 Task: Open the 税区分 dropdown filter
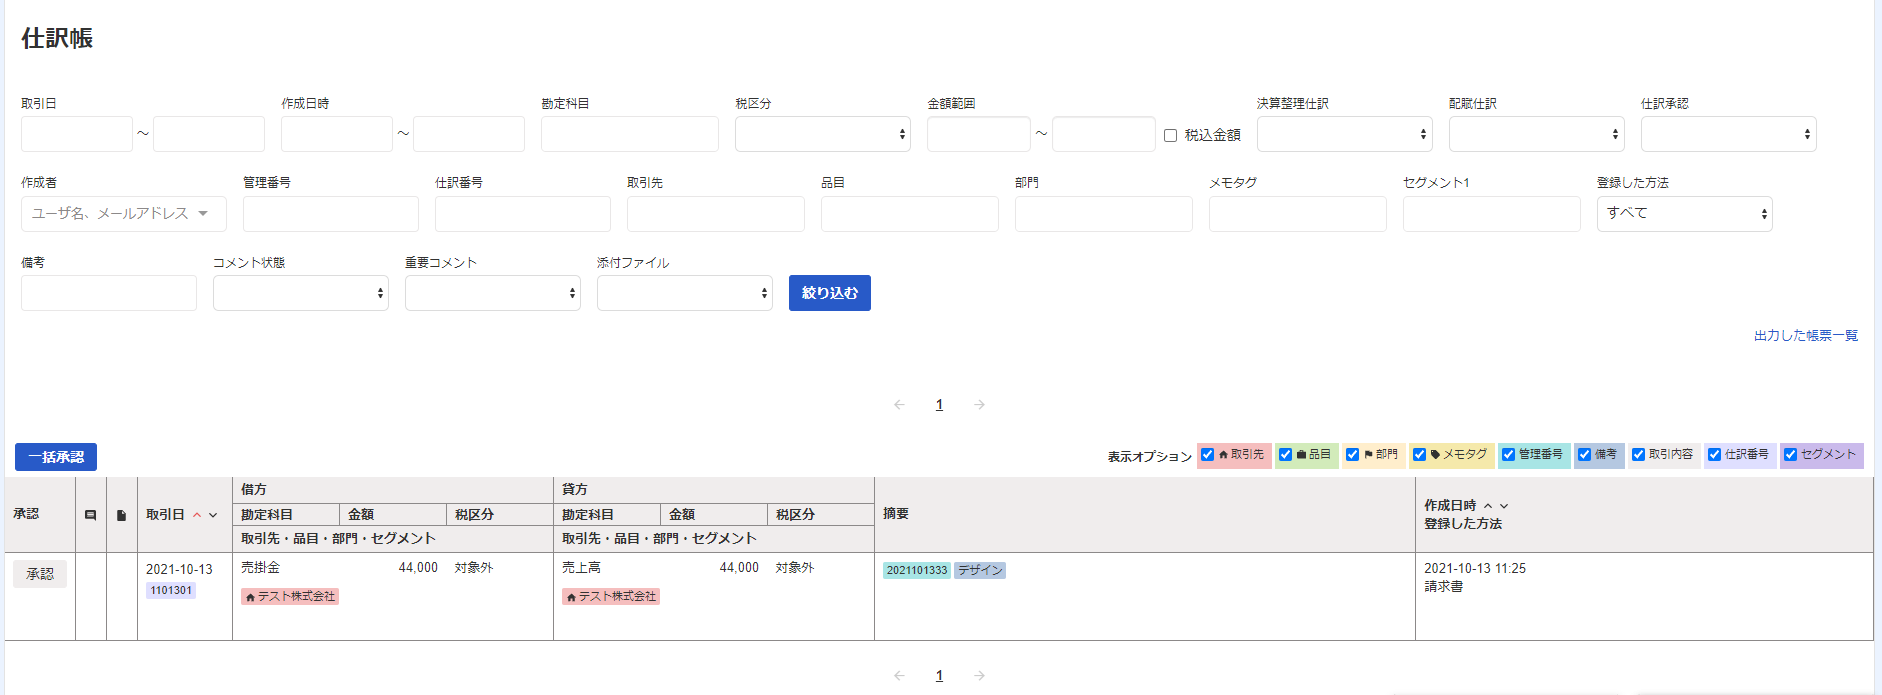[822, 134]
